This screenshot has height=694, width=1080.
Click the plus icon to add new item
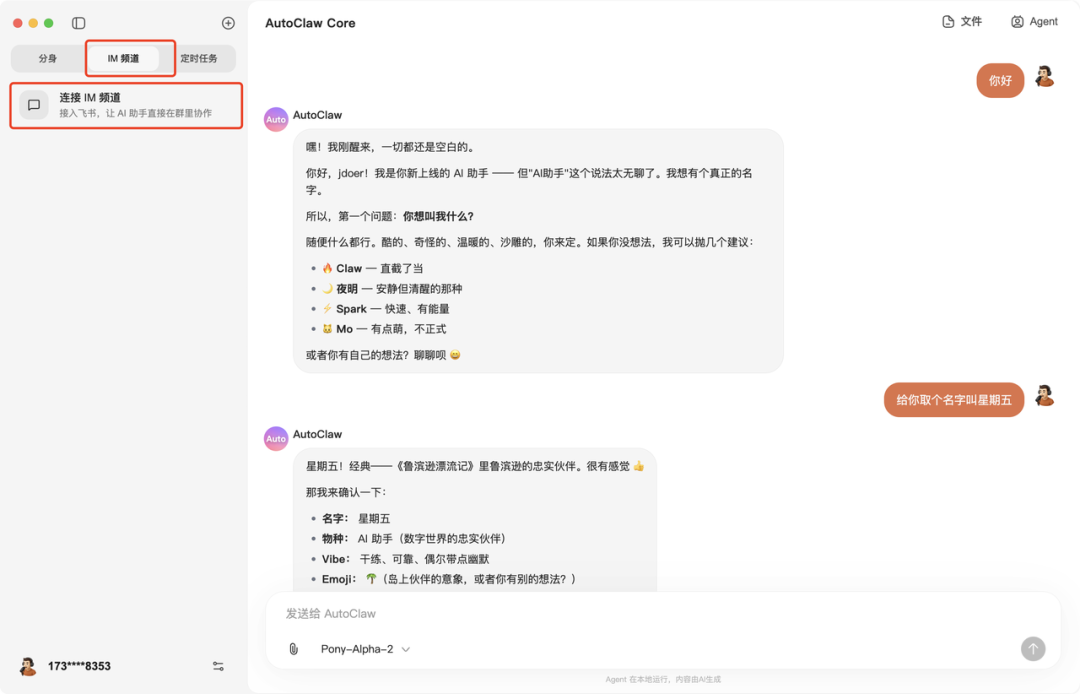(228, 22)
